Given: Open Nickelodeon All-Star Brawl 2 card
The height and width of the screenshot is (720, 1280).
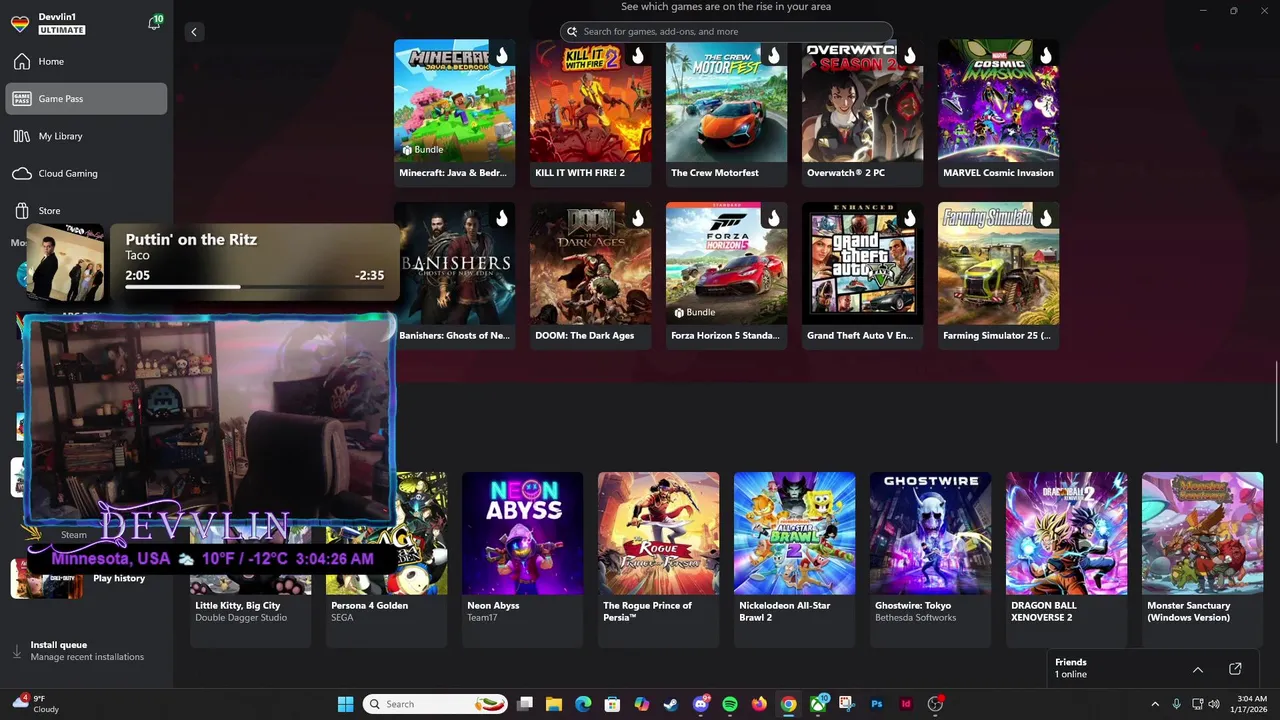Looking at the screenshot, I should click(795, 559).
